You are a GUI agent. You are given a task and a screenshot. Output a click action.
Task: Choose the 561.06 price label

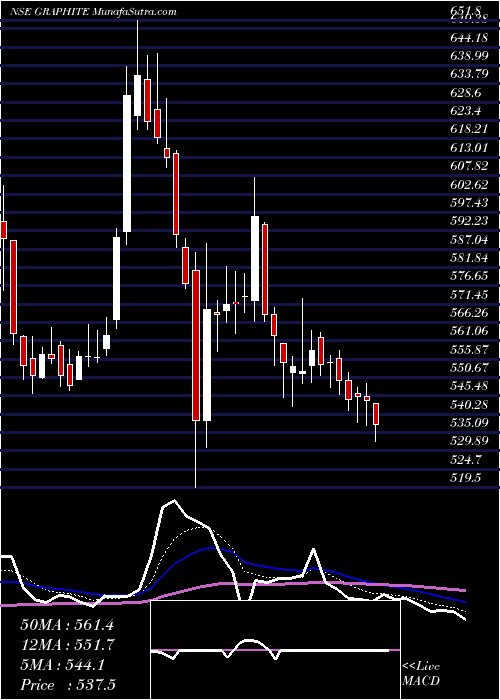click(x=471, y=333)
